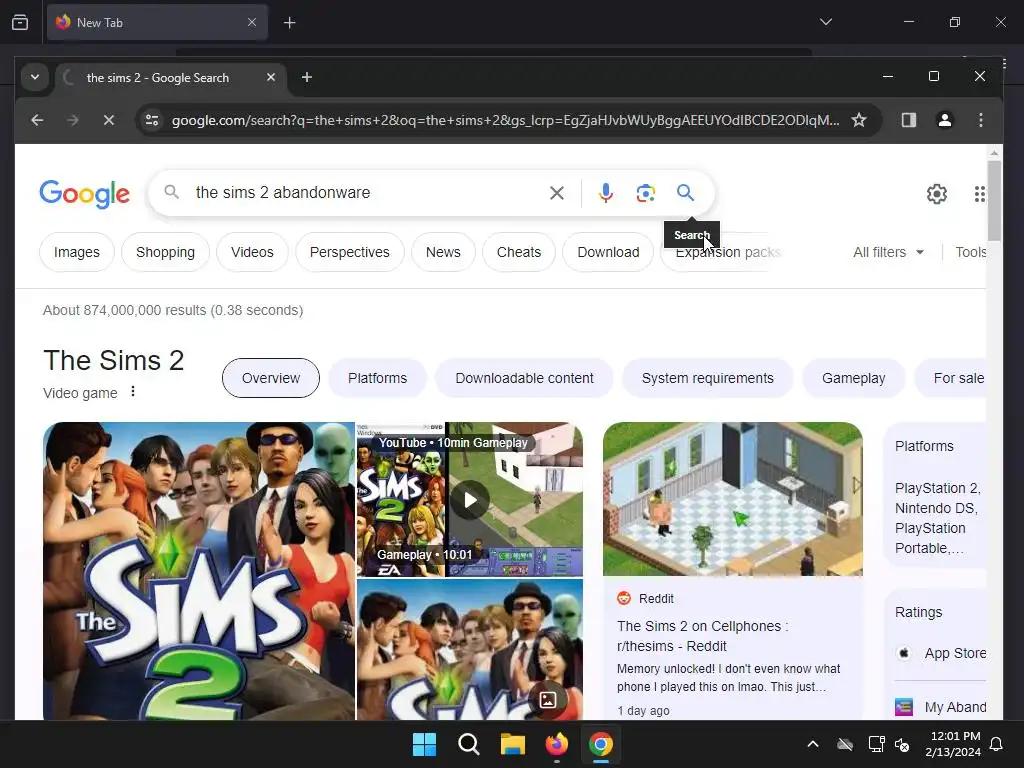The image size is (1024, 768).
Task: Open the image gallery icon on the Sims thumbnail
Action: click(548, 699)
